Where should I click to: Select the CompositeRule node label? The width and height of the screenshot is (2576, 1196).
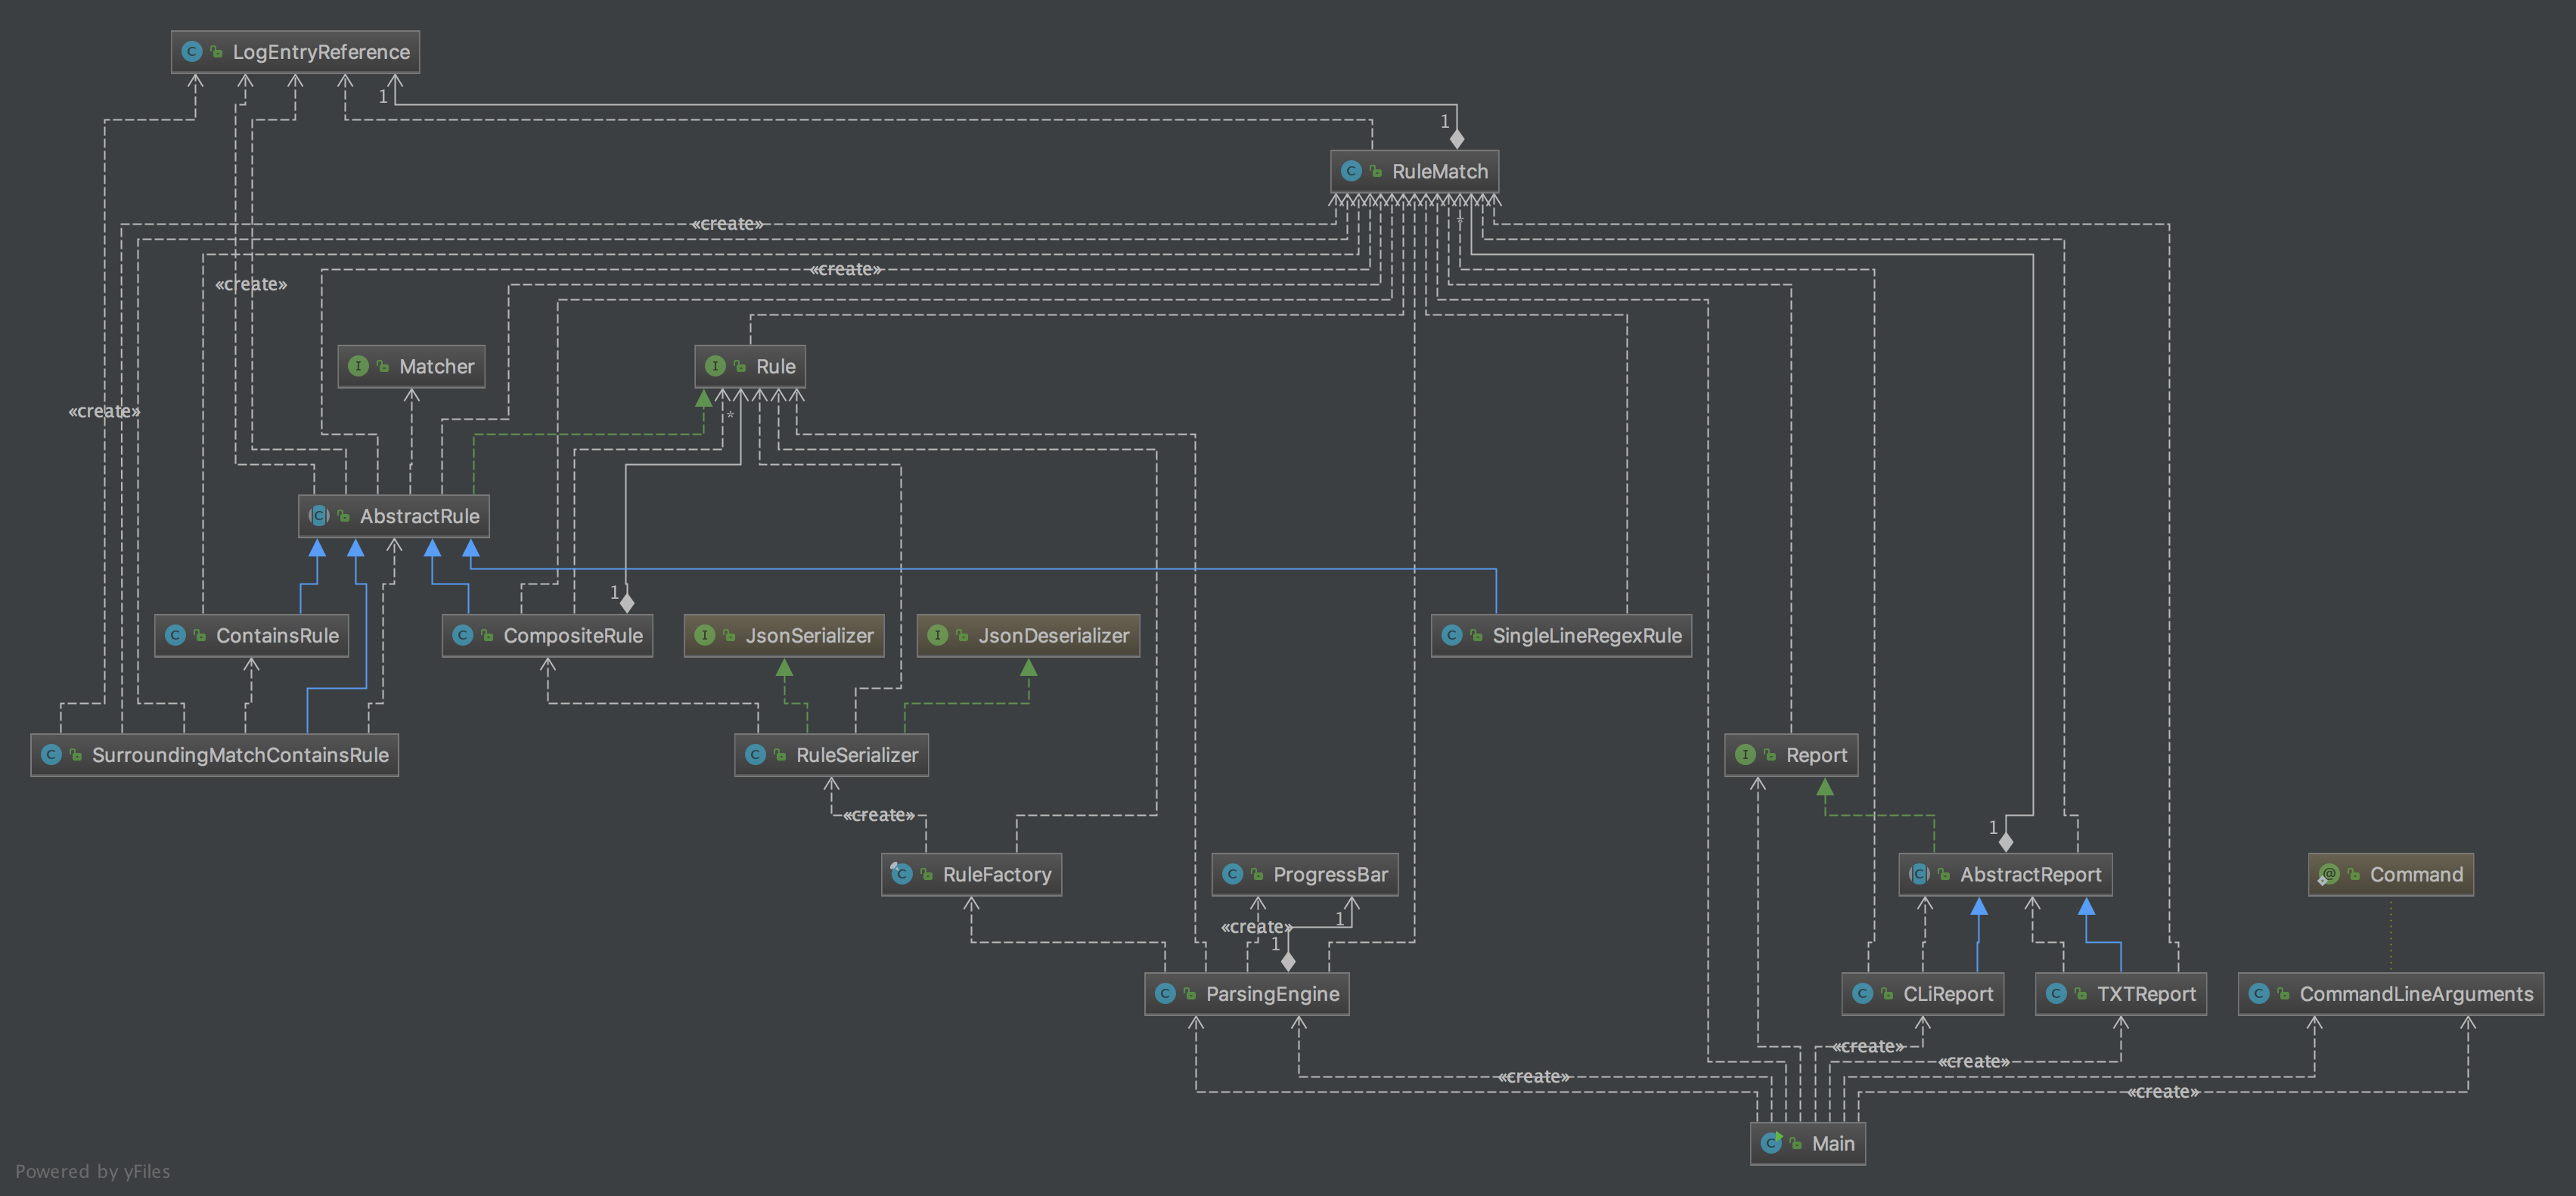click(573, 636)
